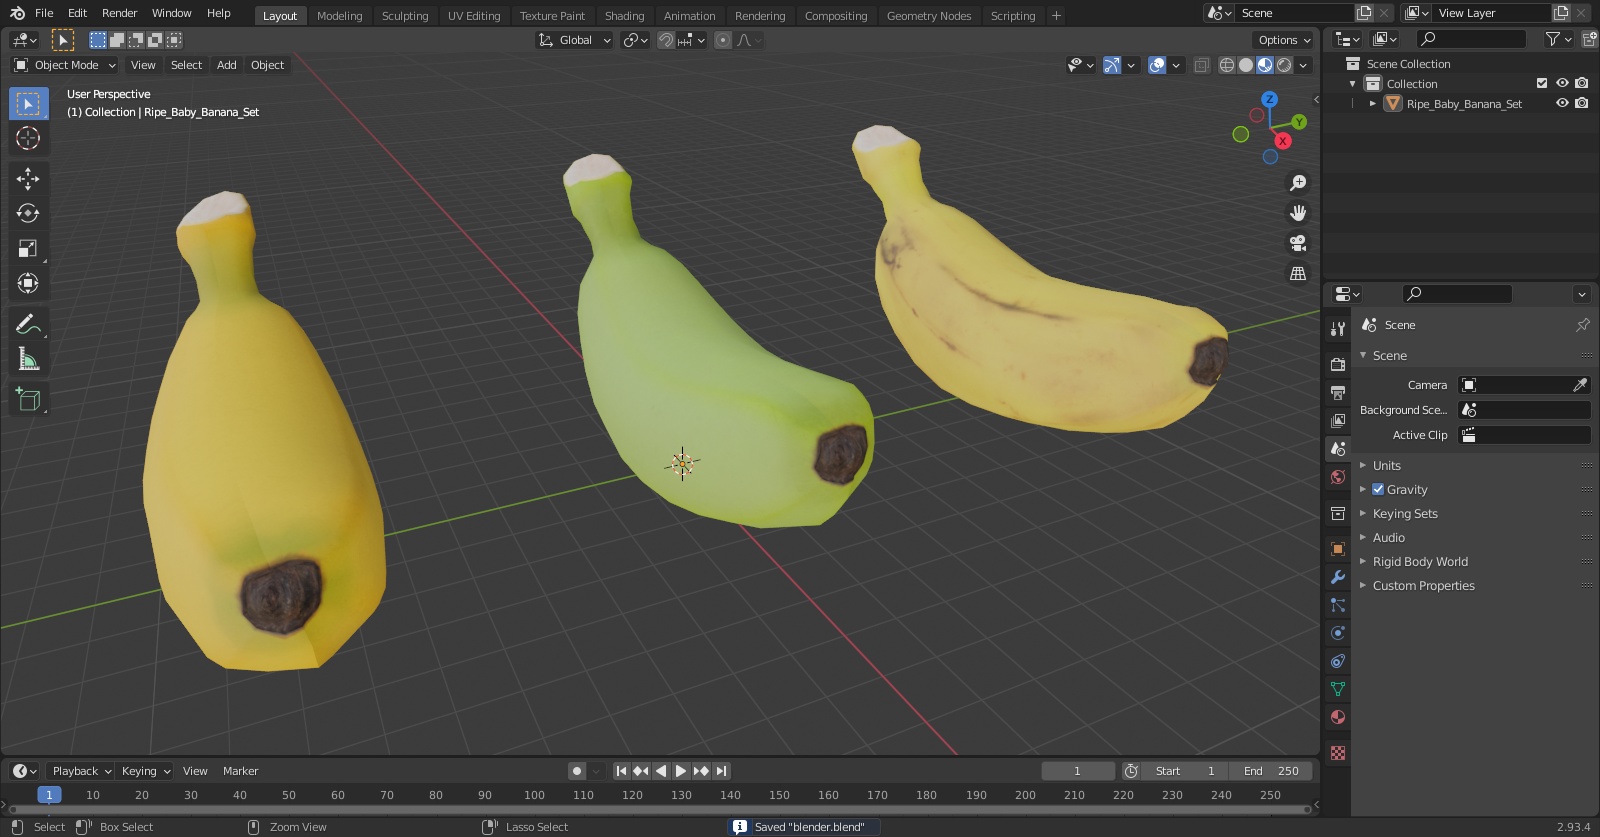1600x837 pixels.
Task: Open the Physics properties tab
Action: (1337, 633)
